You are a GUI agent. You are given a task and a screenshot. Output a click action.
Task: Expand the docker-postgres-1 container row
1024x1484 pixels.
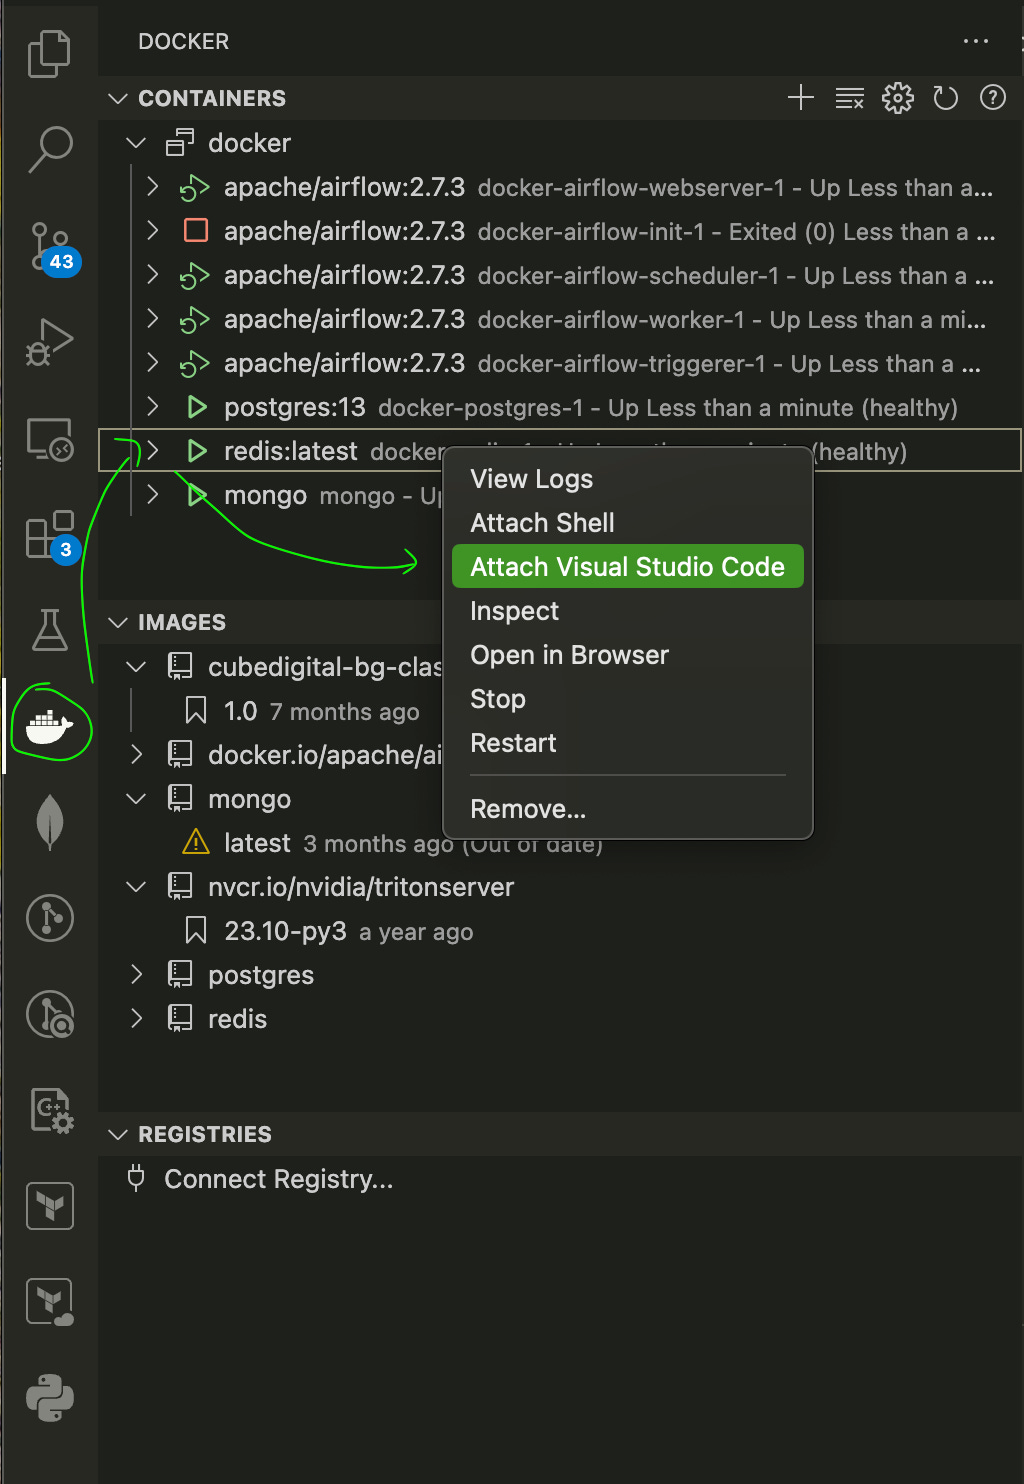pos(152,407)
